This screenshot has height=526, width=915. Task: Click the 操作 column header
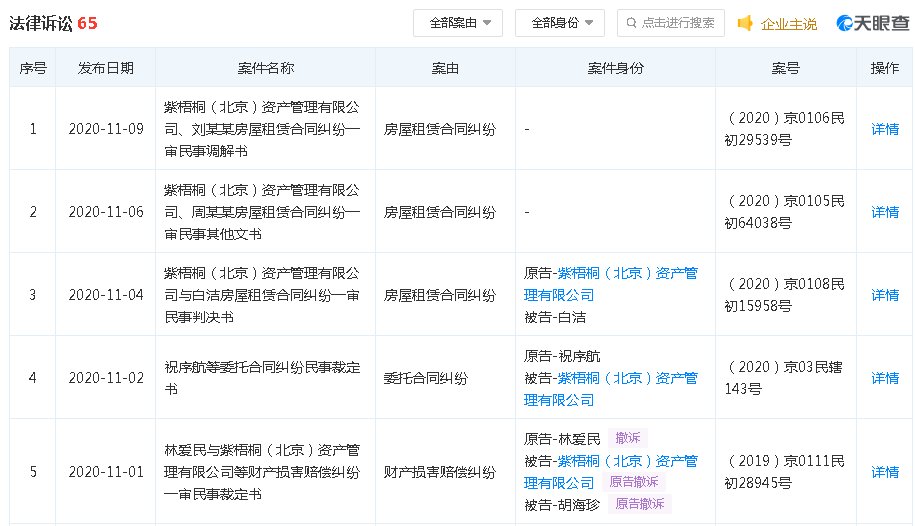(885, 68)
